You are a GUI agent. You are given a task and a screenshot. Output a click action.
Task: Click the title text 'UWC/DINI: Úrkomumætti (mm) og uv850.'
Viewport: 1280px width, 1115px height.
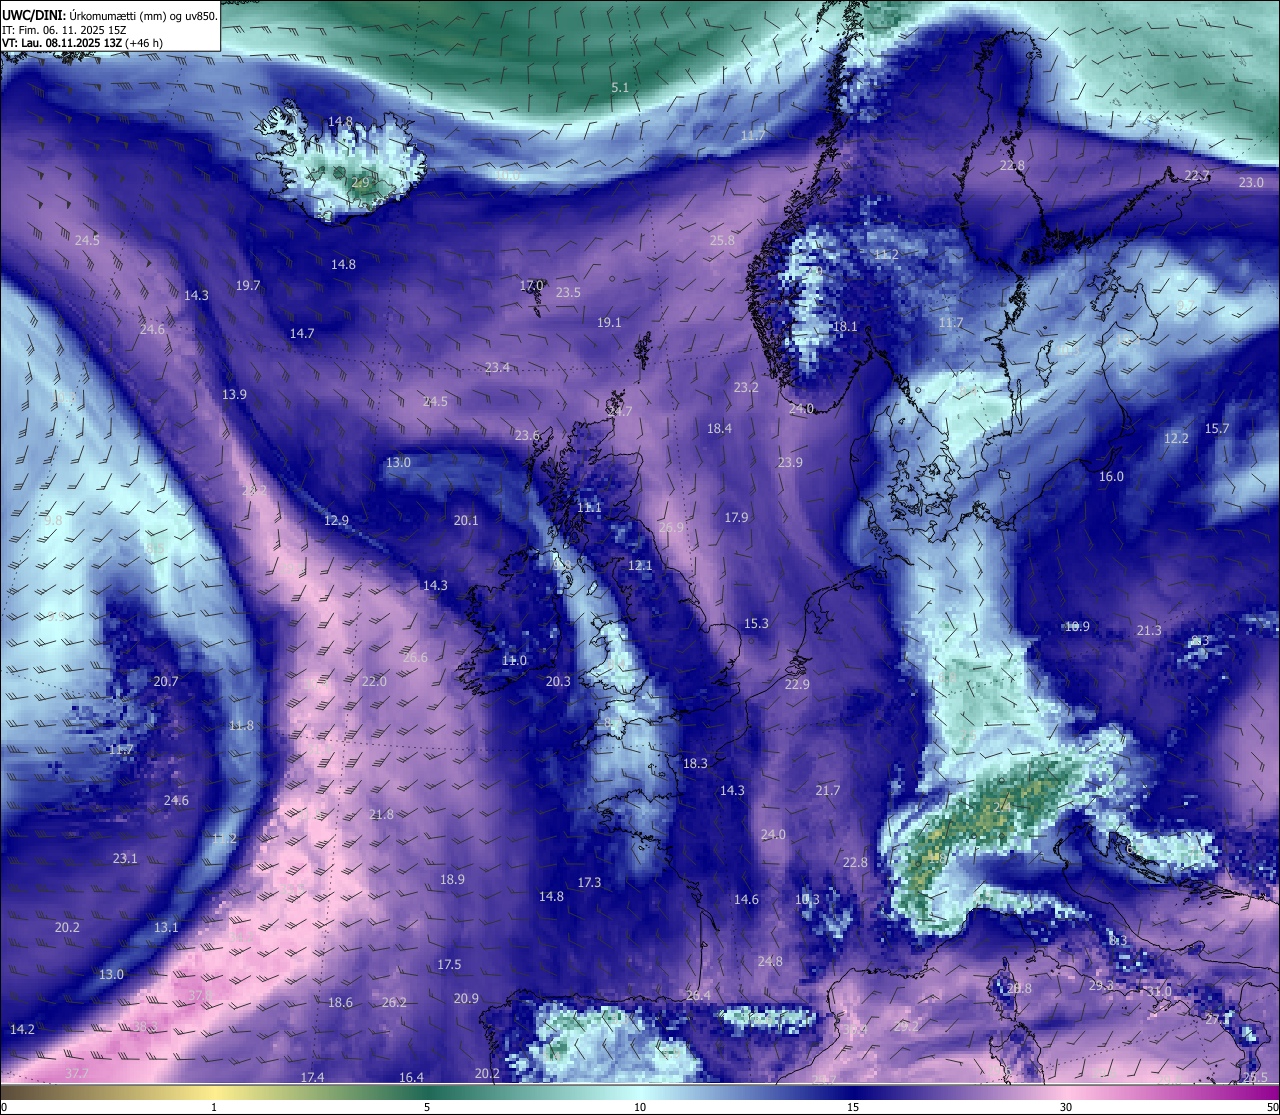tap(109, 16)
